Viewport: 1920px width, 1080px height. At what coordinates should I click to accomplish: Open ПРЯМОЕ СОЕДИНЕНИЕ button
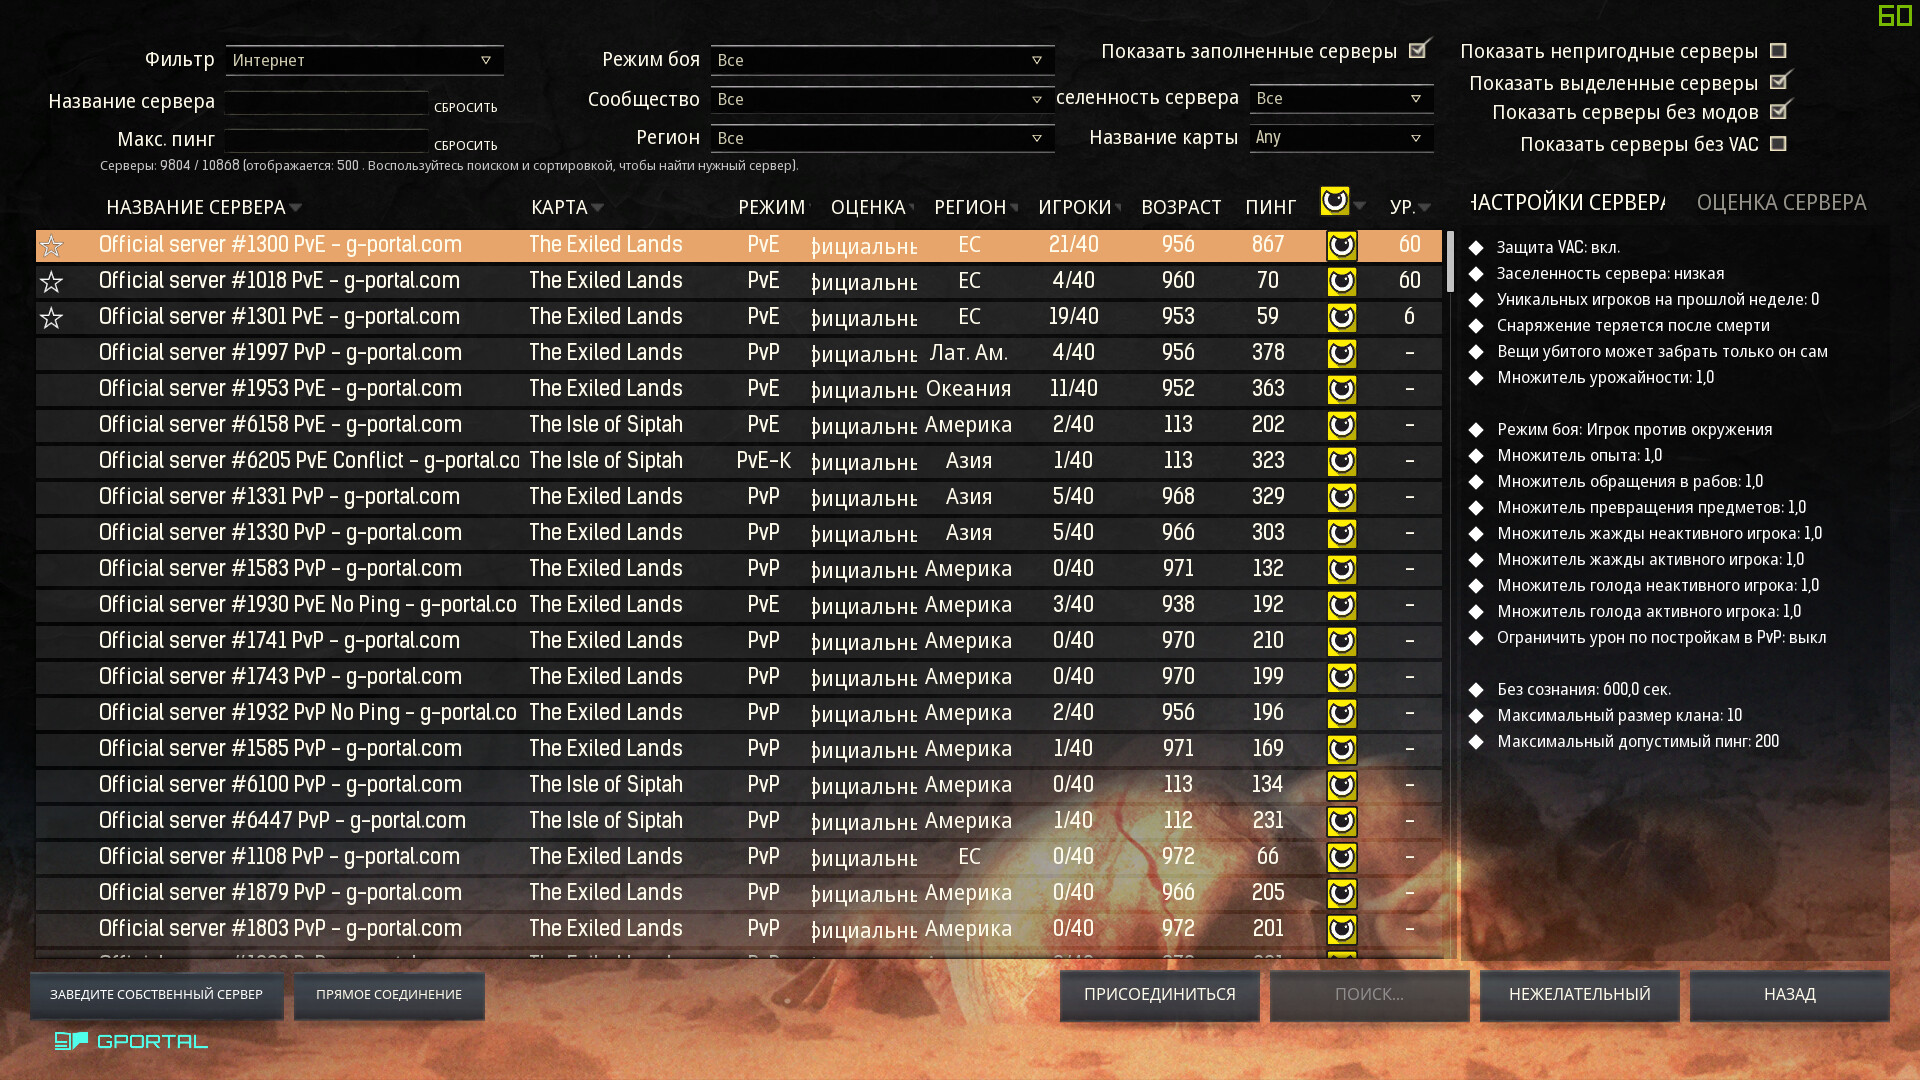[x=389, y=995]
